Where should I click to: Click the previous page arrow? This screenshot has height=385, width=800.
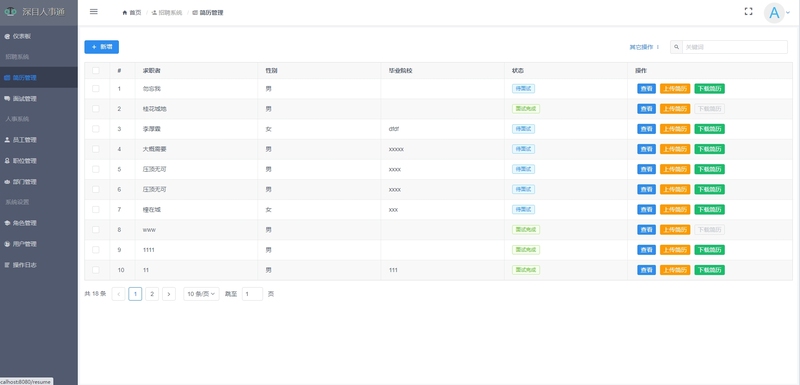pos(118,294)
